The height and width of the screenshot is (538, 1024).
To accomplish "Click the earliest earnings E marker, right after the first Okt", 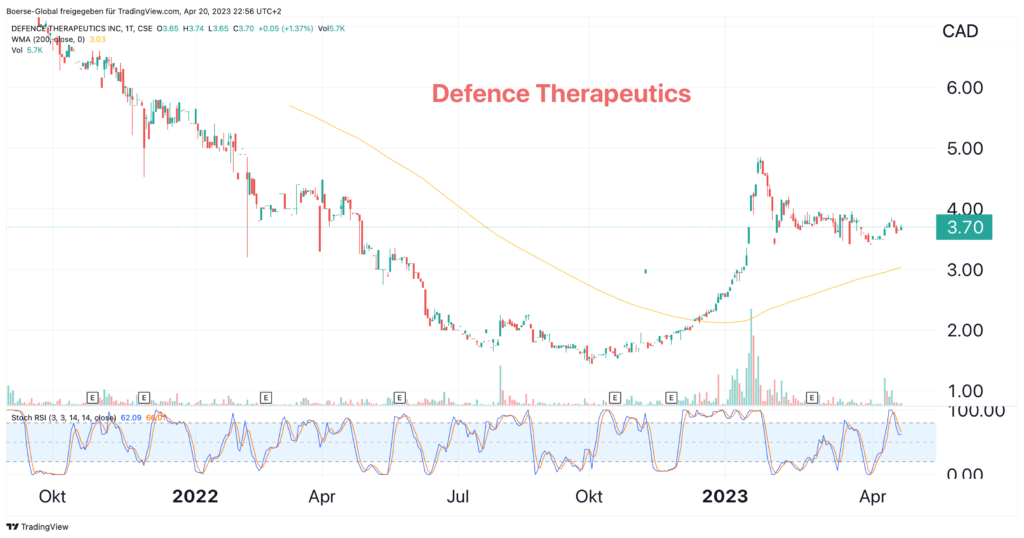I will [92, 397].
